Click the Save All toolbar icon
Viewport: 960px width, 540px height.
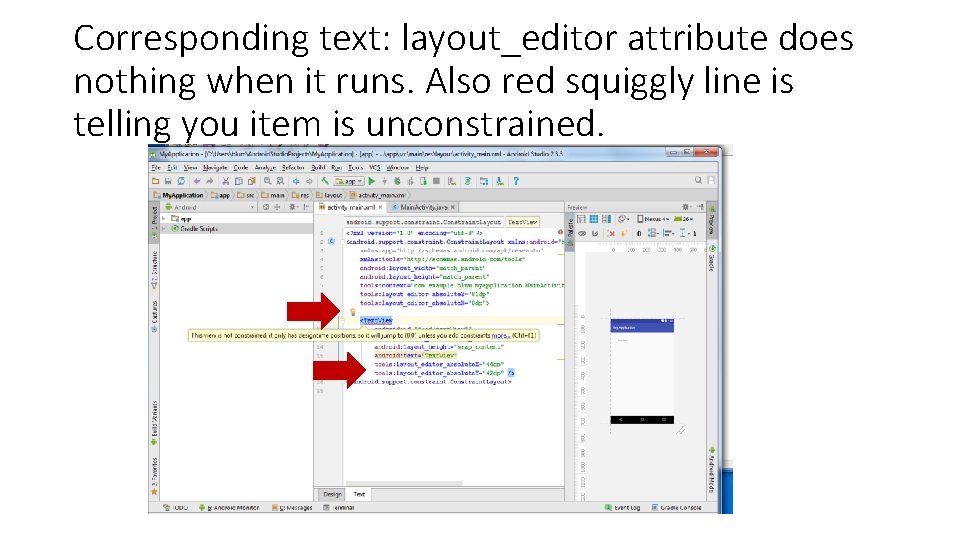(x=168, y=181)
